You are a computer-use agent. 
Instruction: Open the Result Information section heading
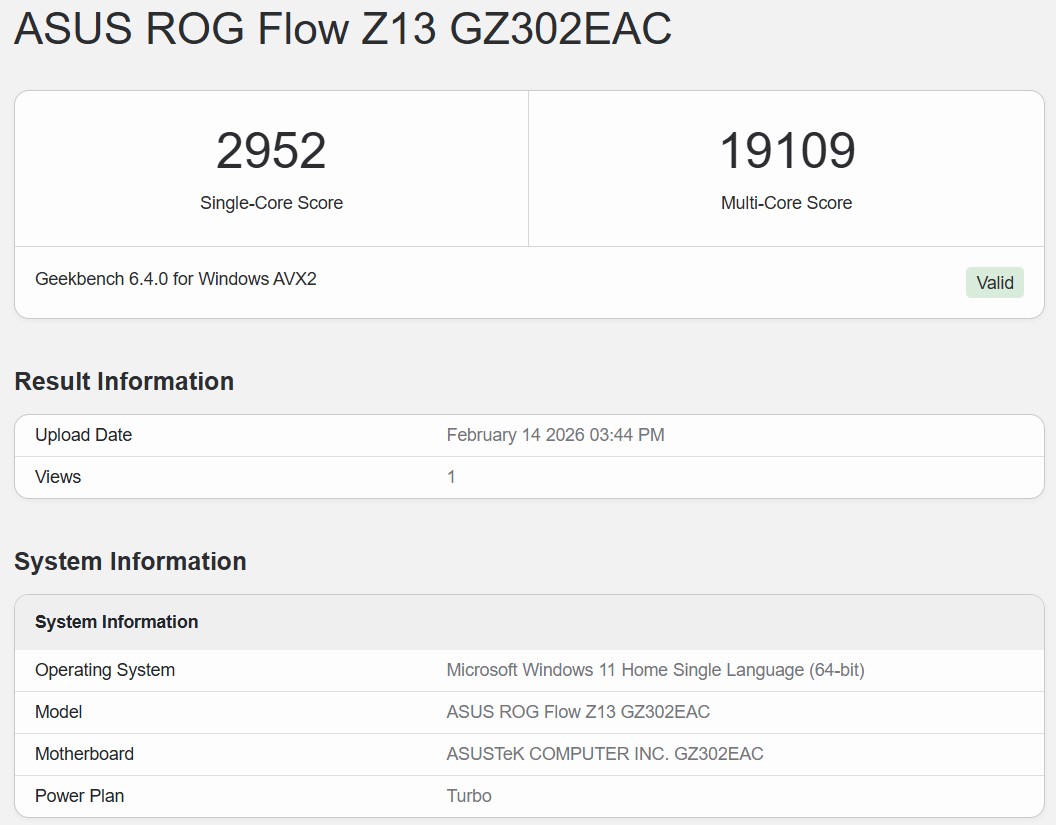(x=123, y=381)
